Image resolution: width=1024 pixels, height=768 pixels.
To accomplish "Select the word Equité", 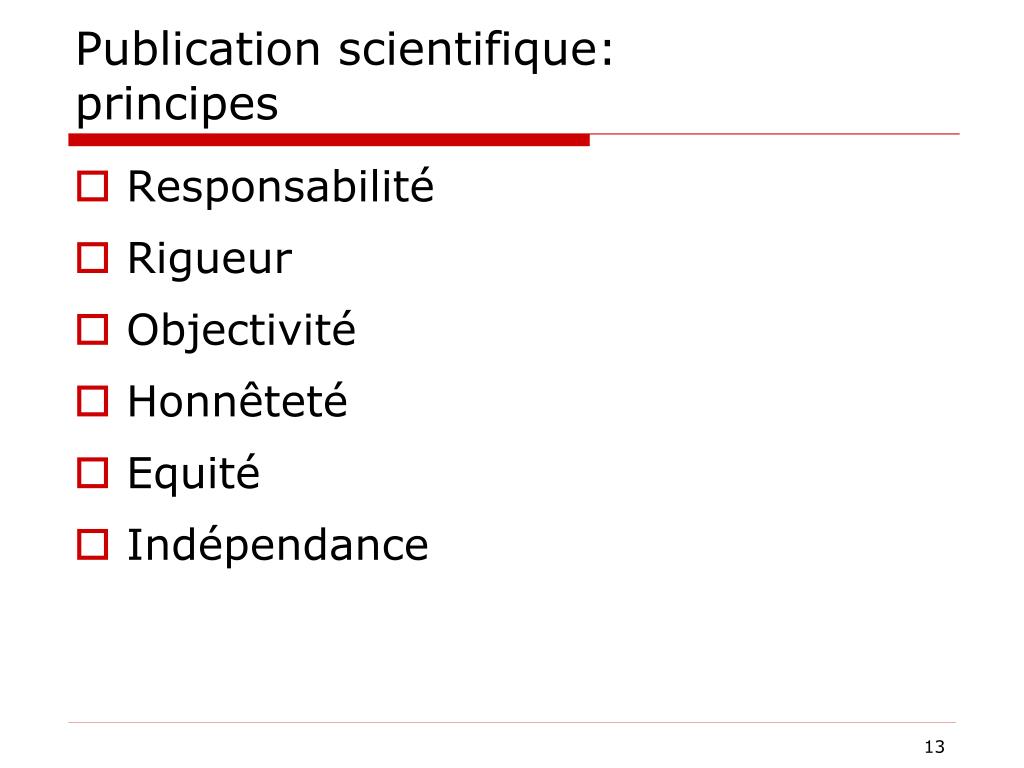I will coord(193,473).
